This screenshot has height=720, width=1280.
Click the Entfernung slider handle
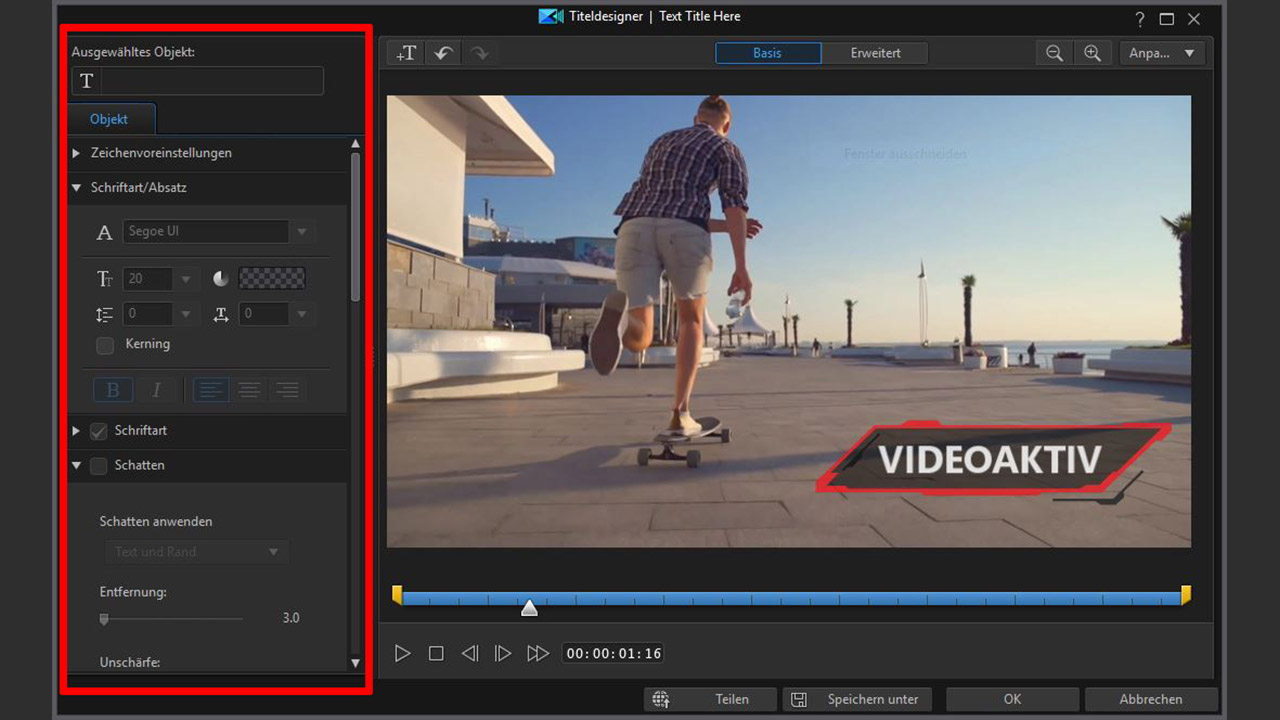tap(104, 619)
